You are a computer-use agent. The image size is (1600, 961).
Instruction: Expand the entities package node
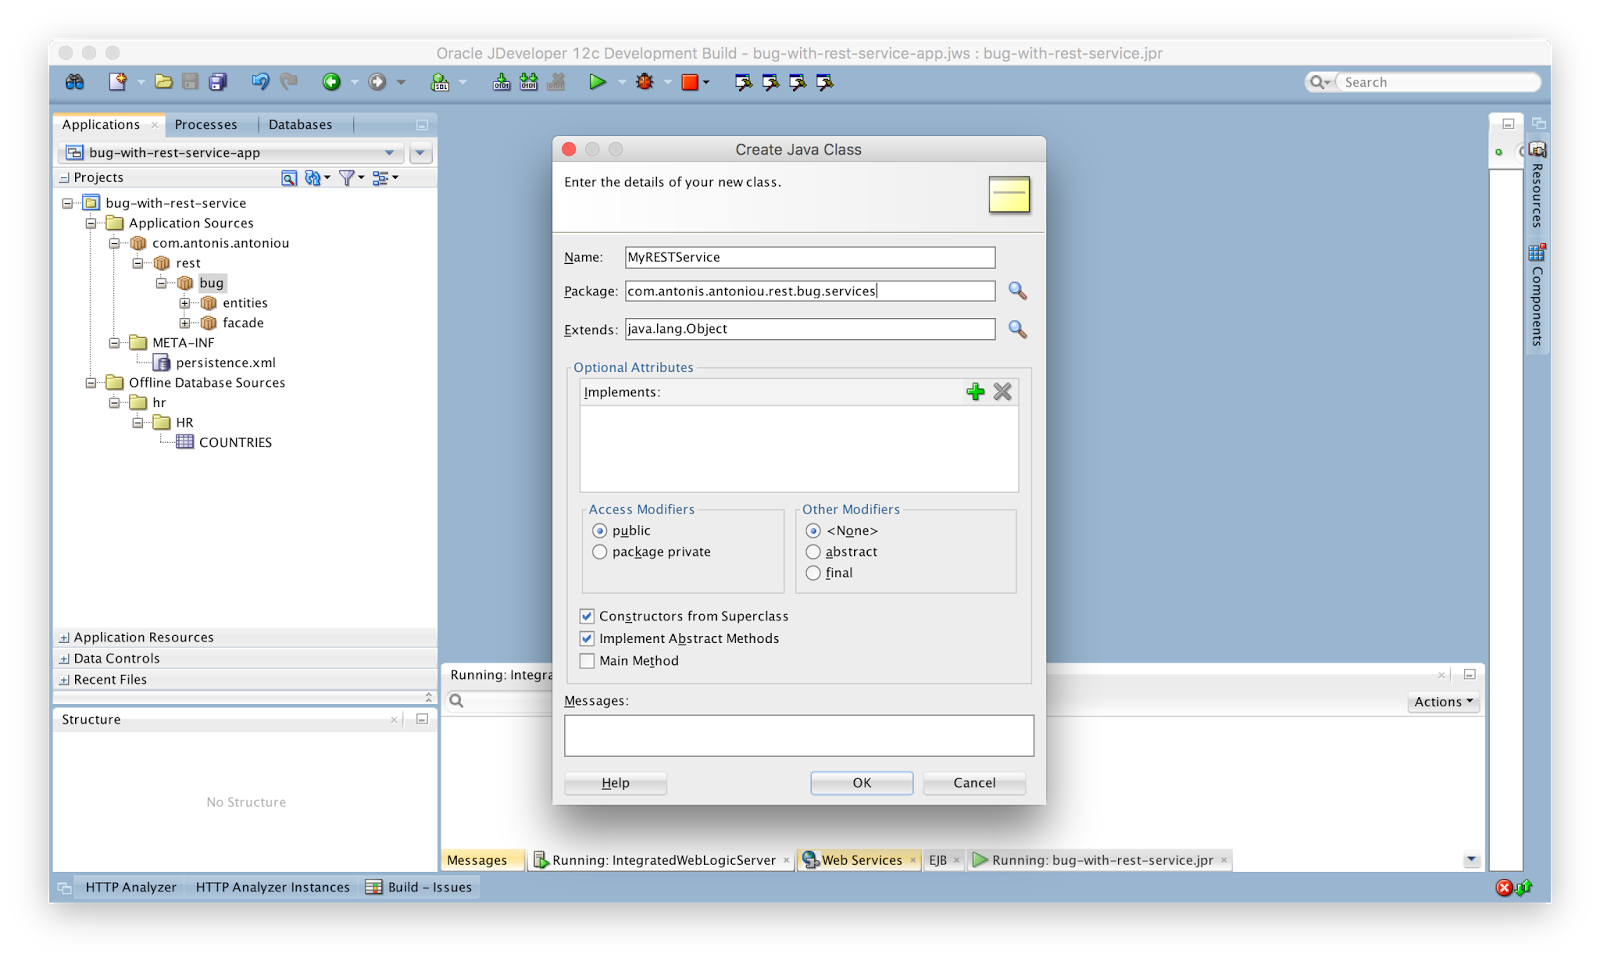[x=185, y=303]
